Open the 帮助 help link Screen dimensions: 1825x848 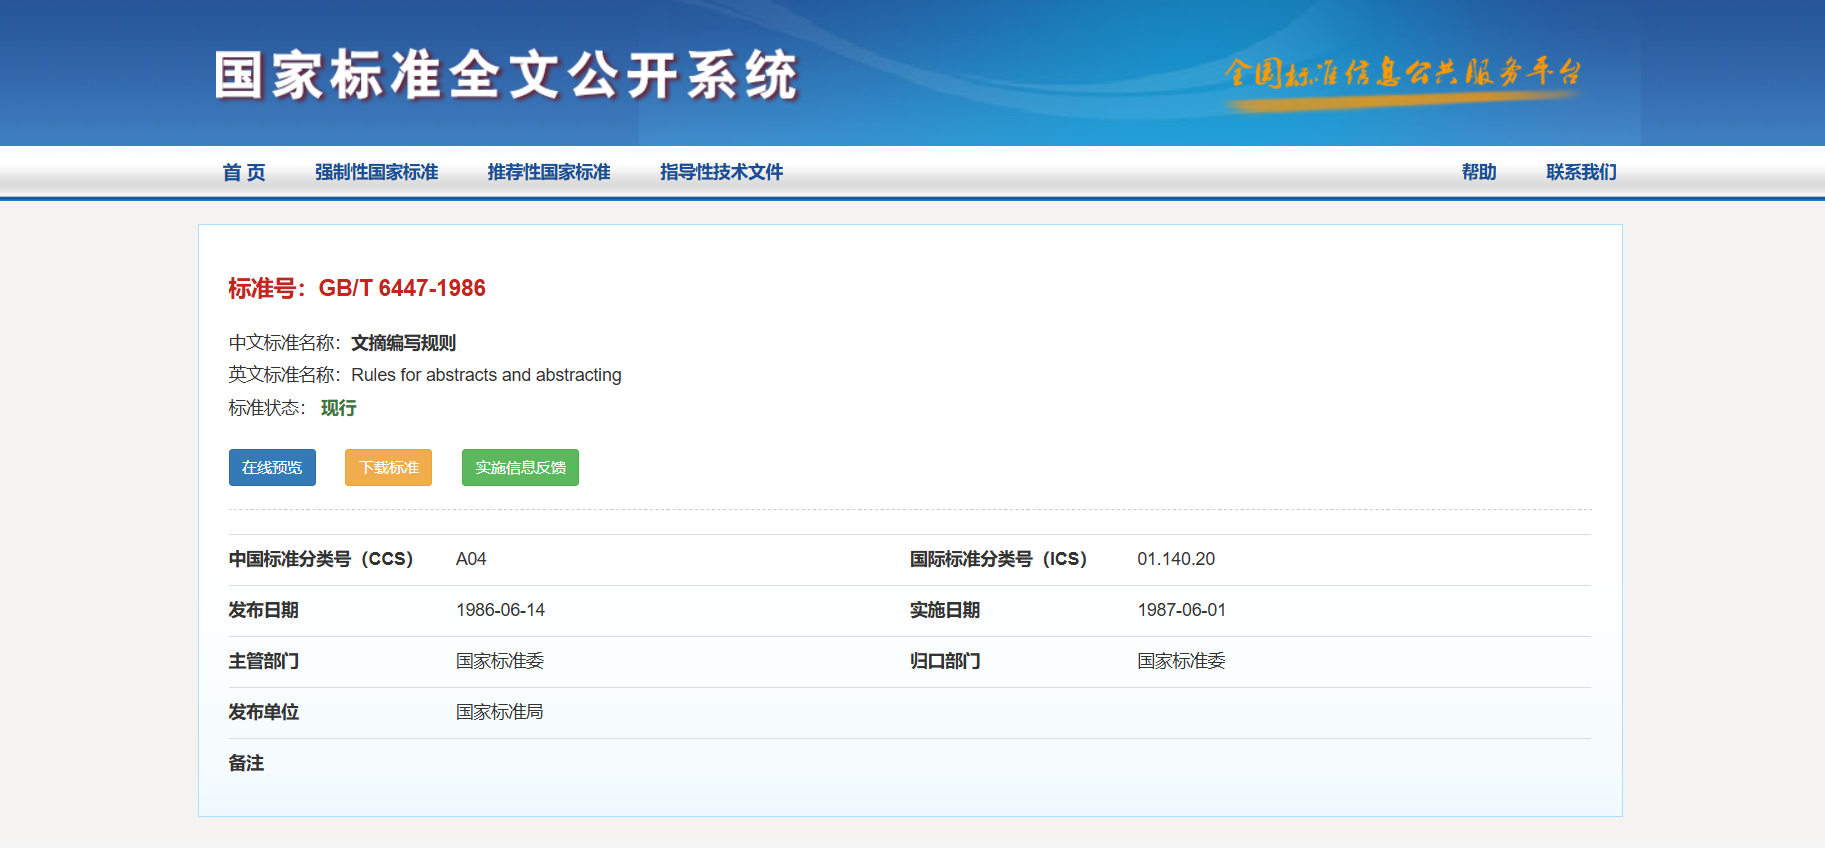click(1478, 172)
